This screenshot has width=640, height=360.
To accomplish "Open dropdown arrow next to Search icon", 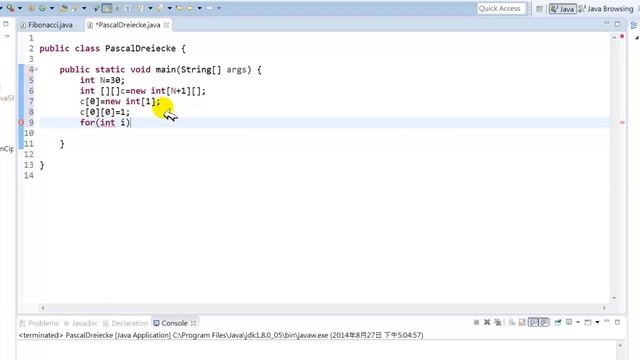I will point(84,8).
